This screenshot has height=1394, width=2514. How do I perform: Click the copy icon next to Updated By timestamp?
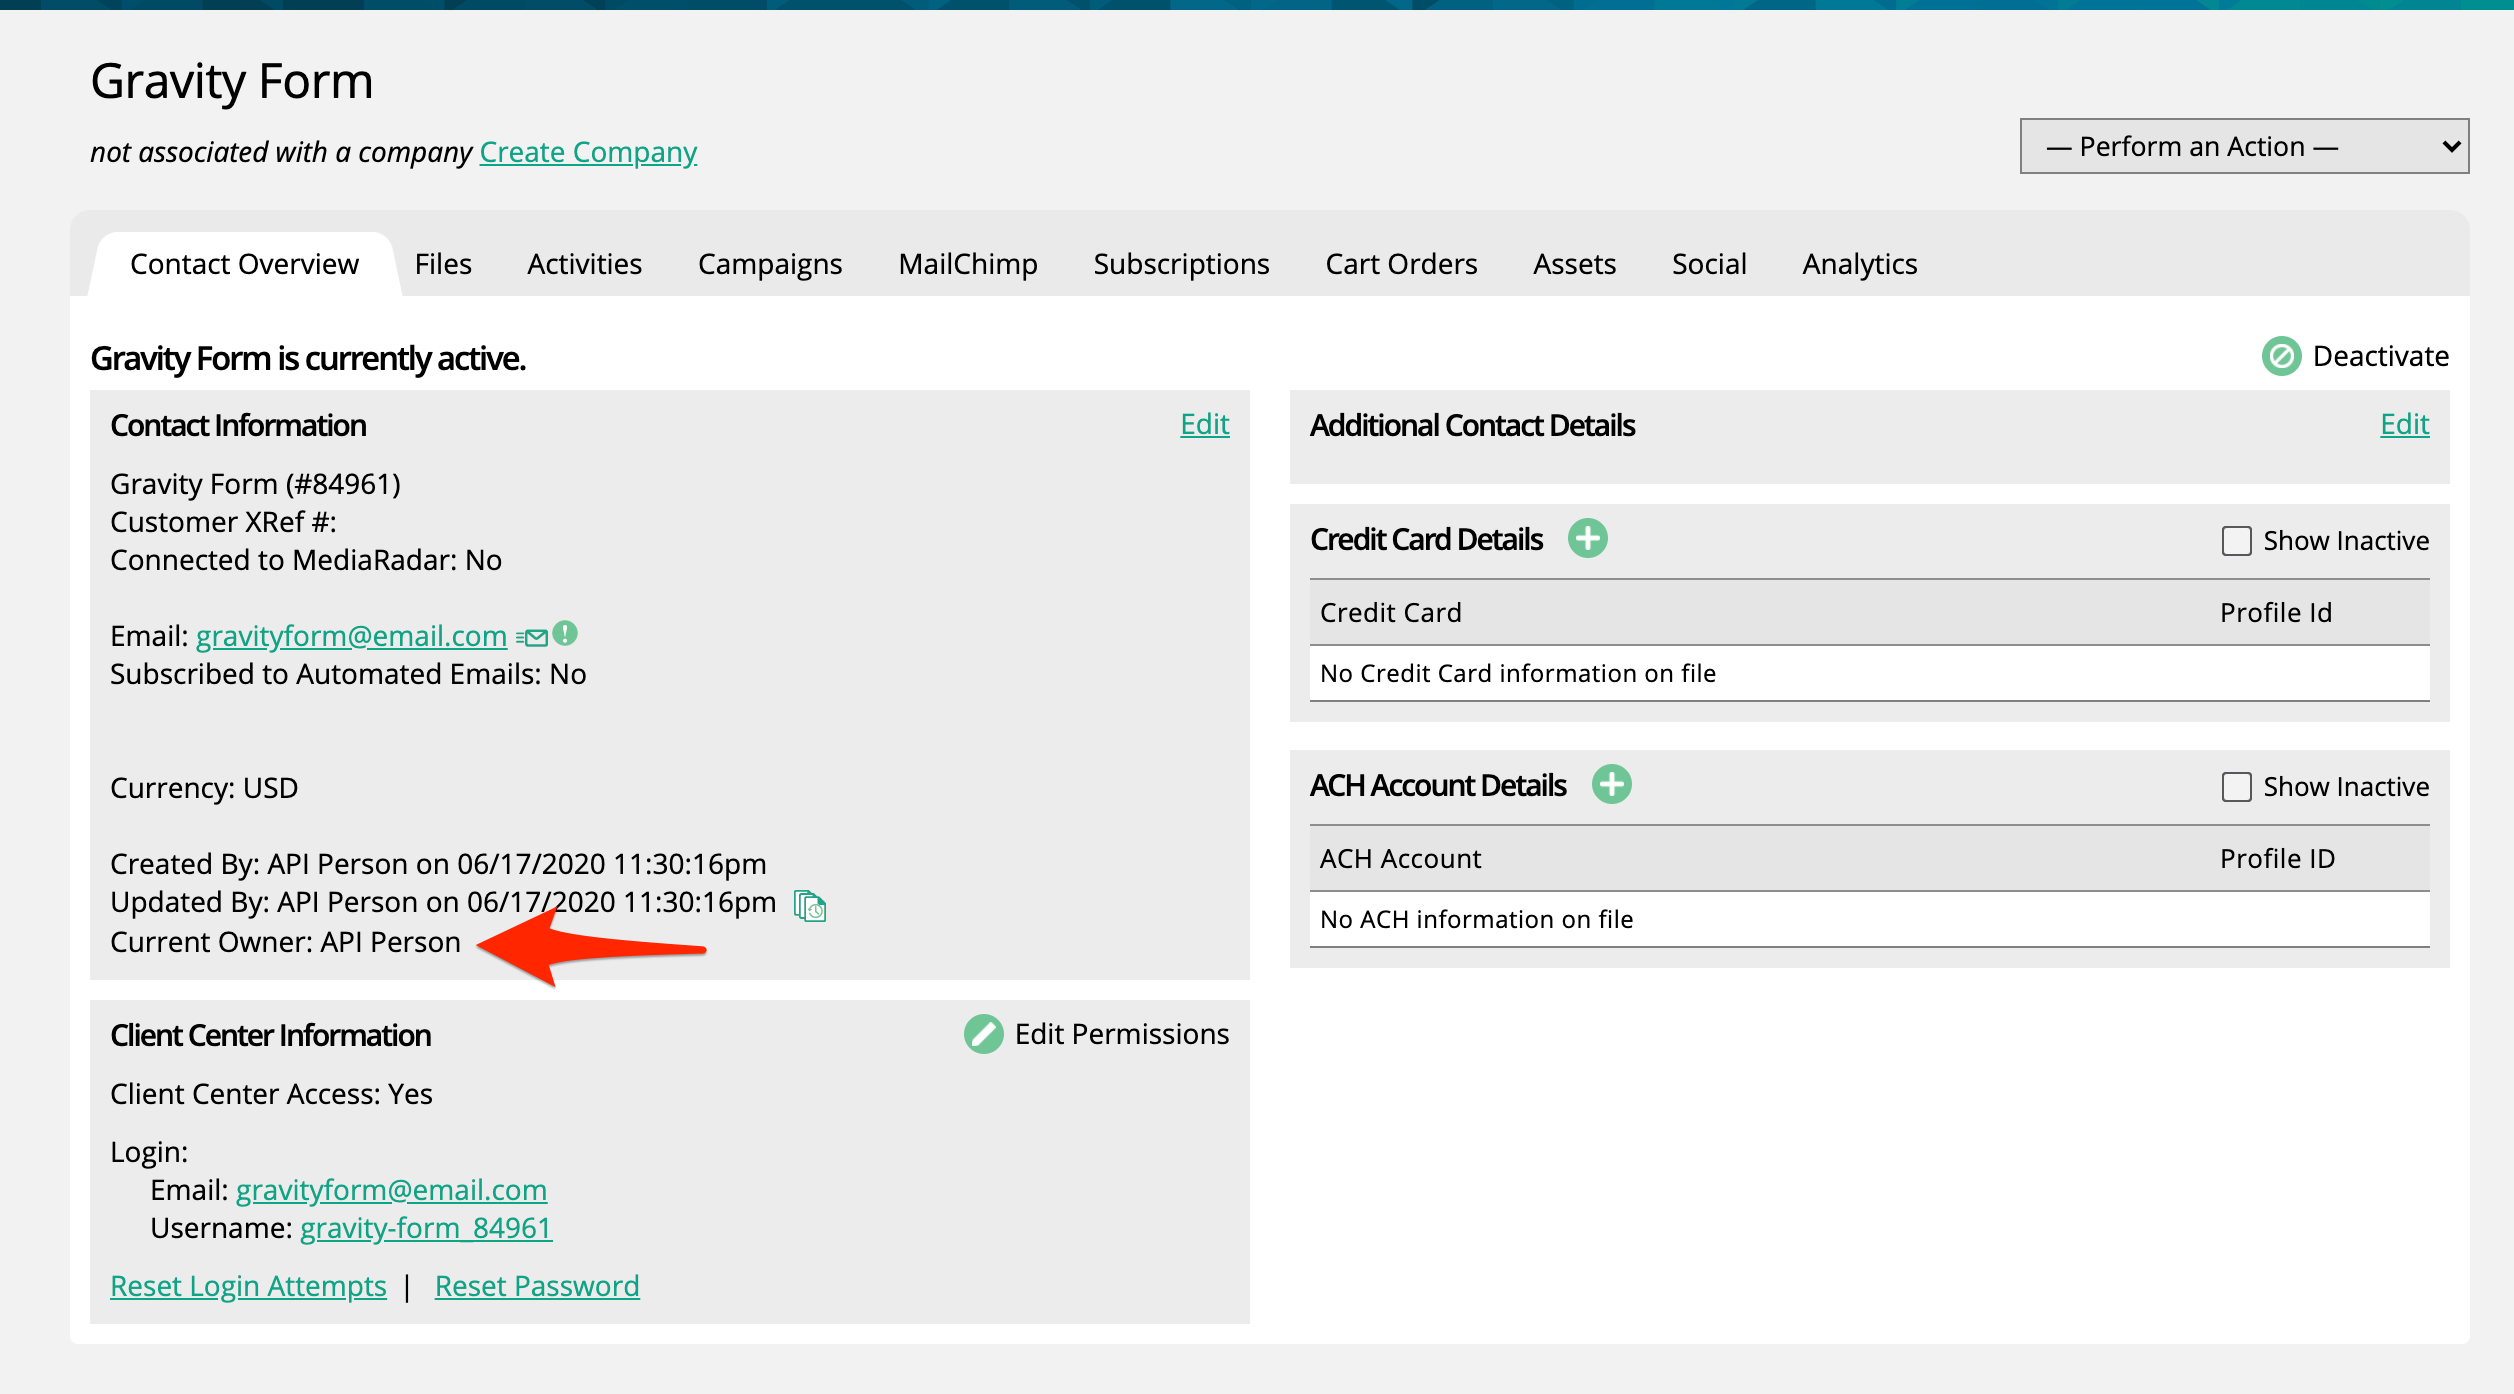click(815, 905)
